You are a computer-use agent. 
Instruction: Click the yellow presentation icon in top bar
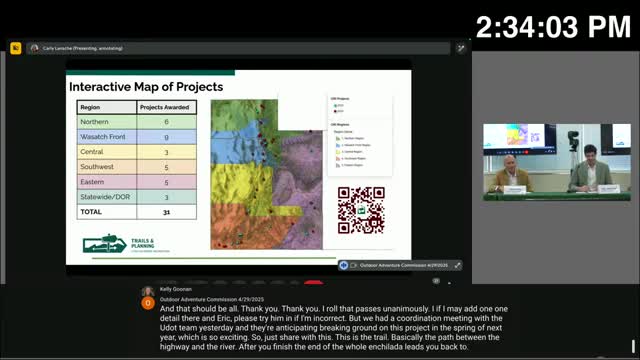(x=16, y=48)
